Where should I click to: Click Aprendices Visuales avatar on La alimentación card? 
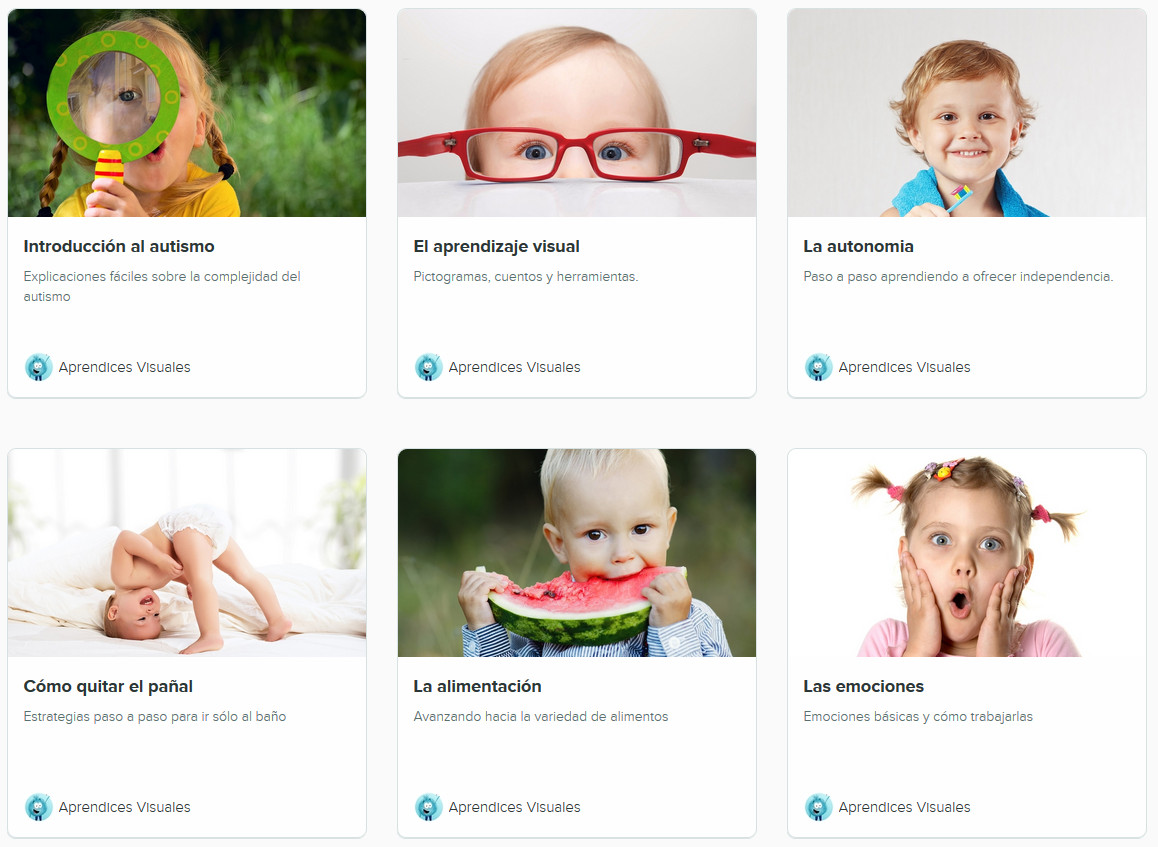pos(428,807)
